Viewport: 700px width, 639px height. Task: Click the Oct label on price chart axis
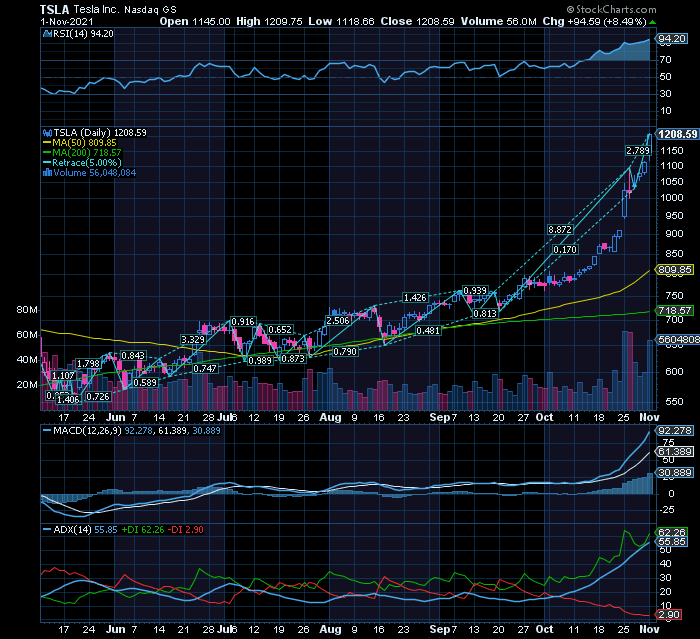(x=545, y=417)
